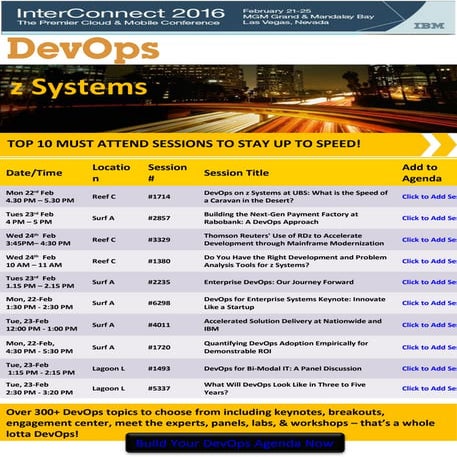Click the Add to Agenda column header

pyautogui.click(x=422, y=173)
